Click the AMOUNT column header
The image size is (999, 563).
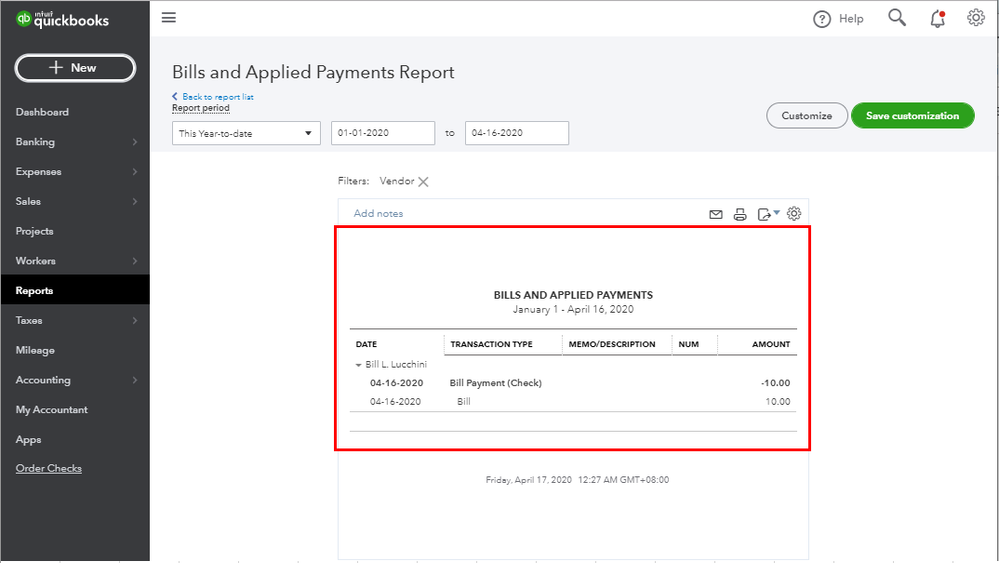771,344
